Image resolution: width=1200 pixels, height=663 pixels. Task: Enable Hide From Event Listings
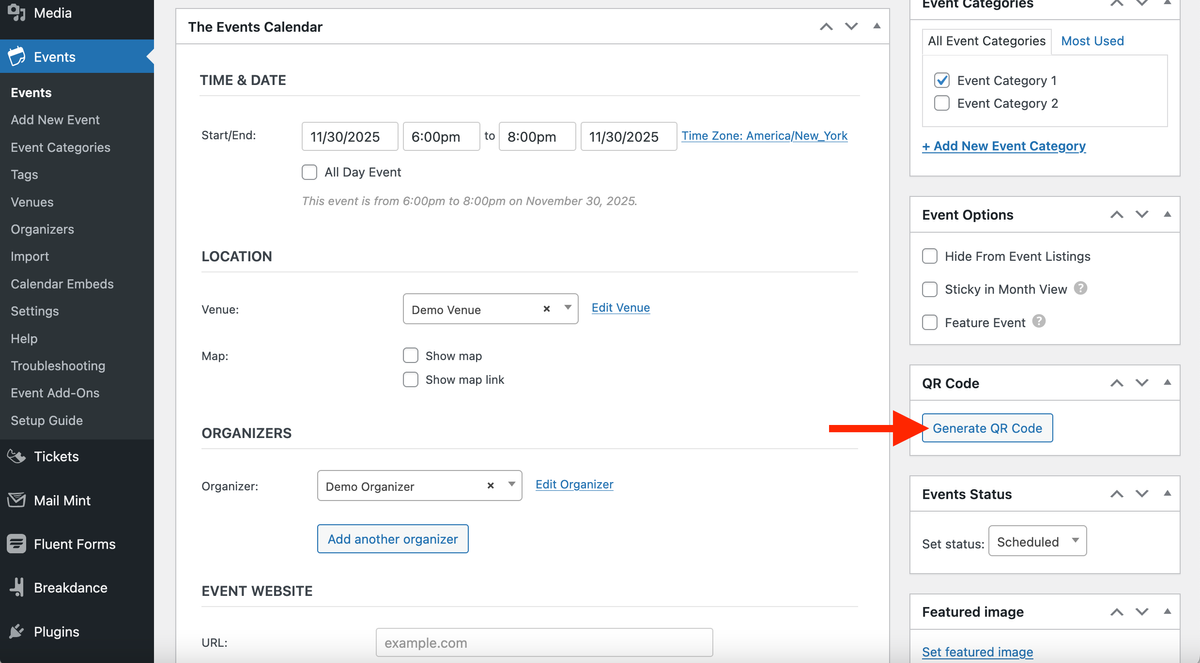coord(929,256)
